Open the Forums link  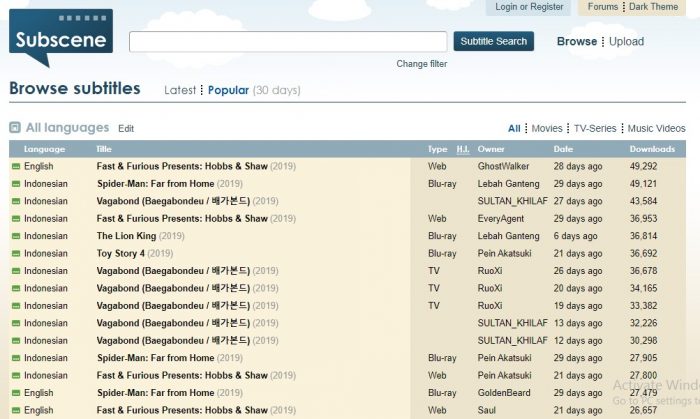[603, 7]
